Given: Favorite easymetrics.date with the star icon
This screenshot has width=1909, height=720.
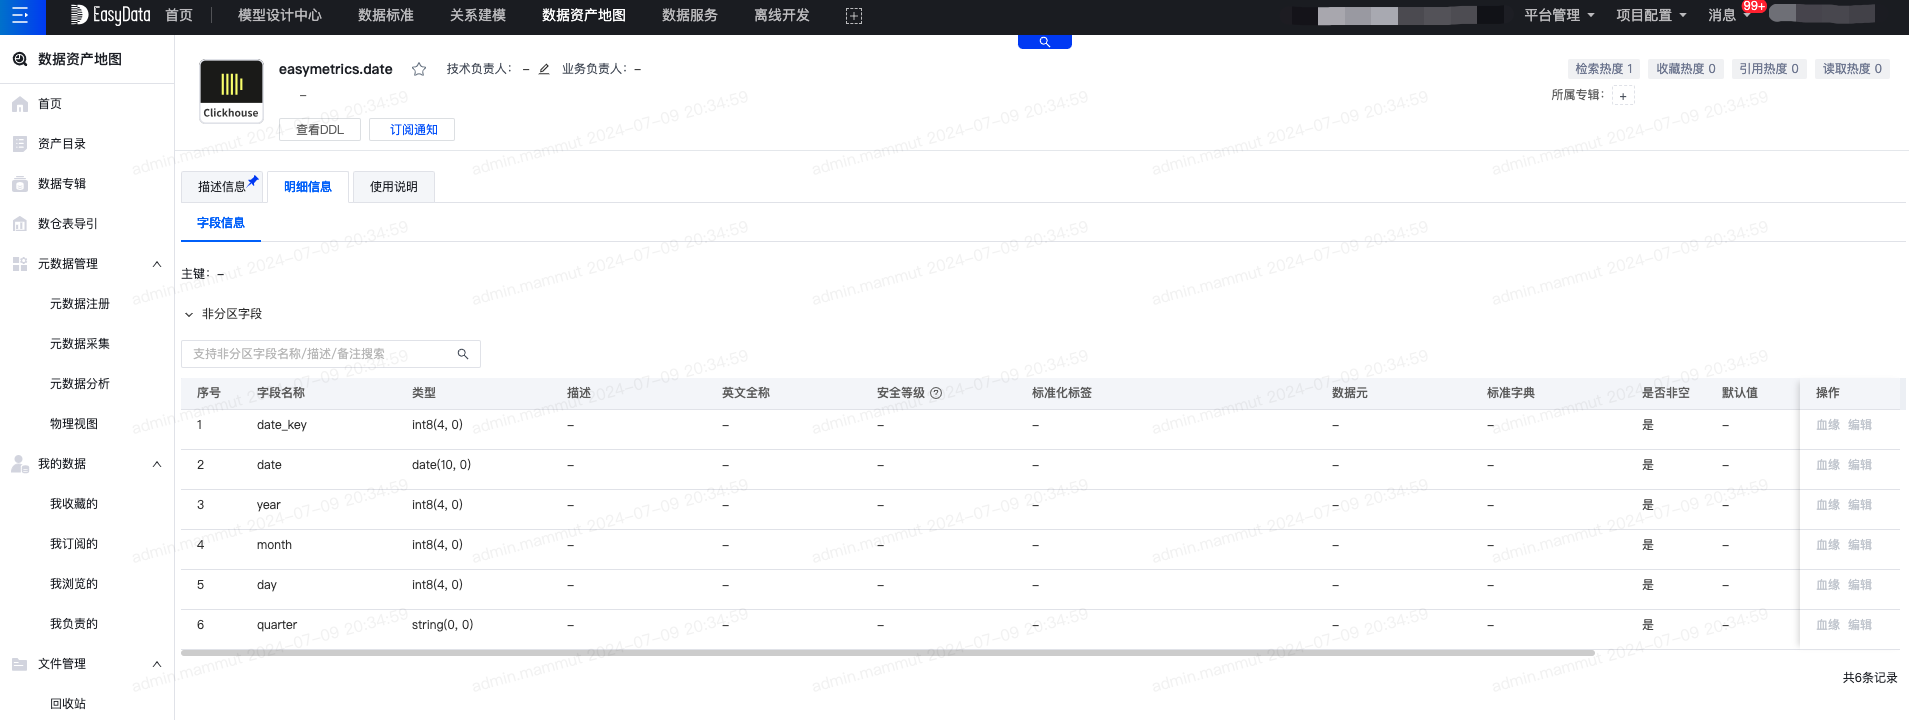Looking at the screenshot, I should (419, 69).
